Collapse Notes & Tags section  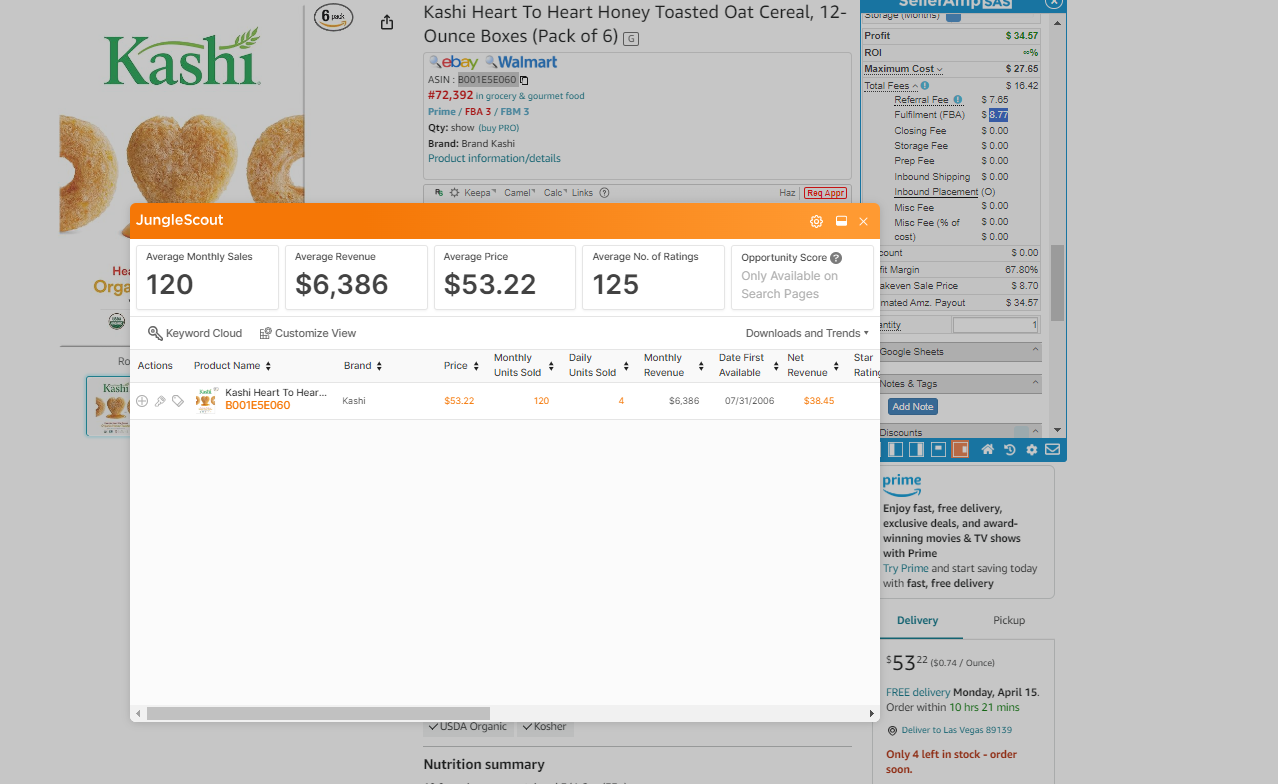[x=1034, y=383]
